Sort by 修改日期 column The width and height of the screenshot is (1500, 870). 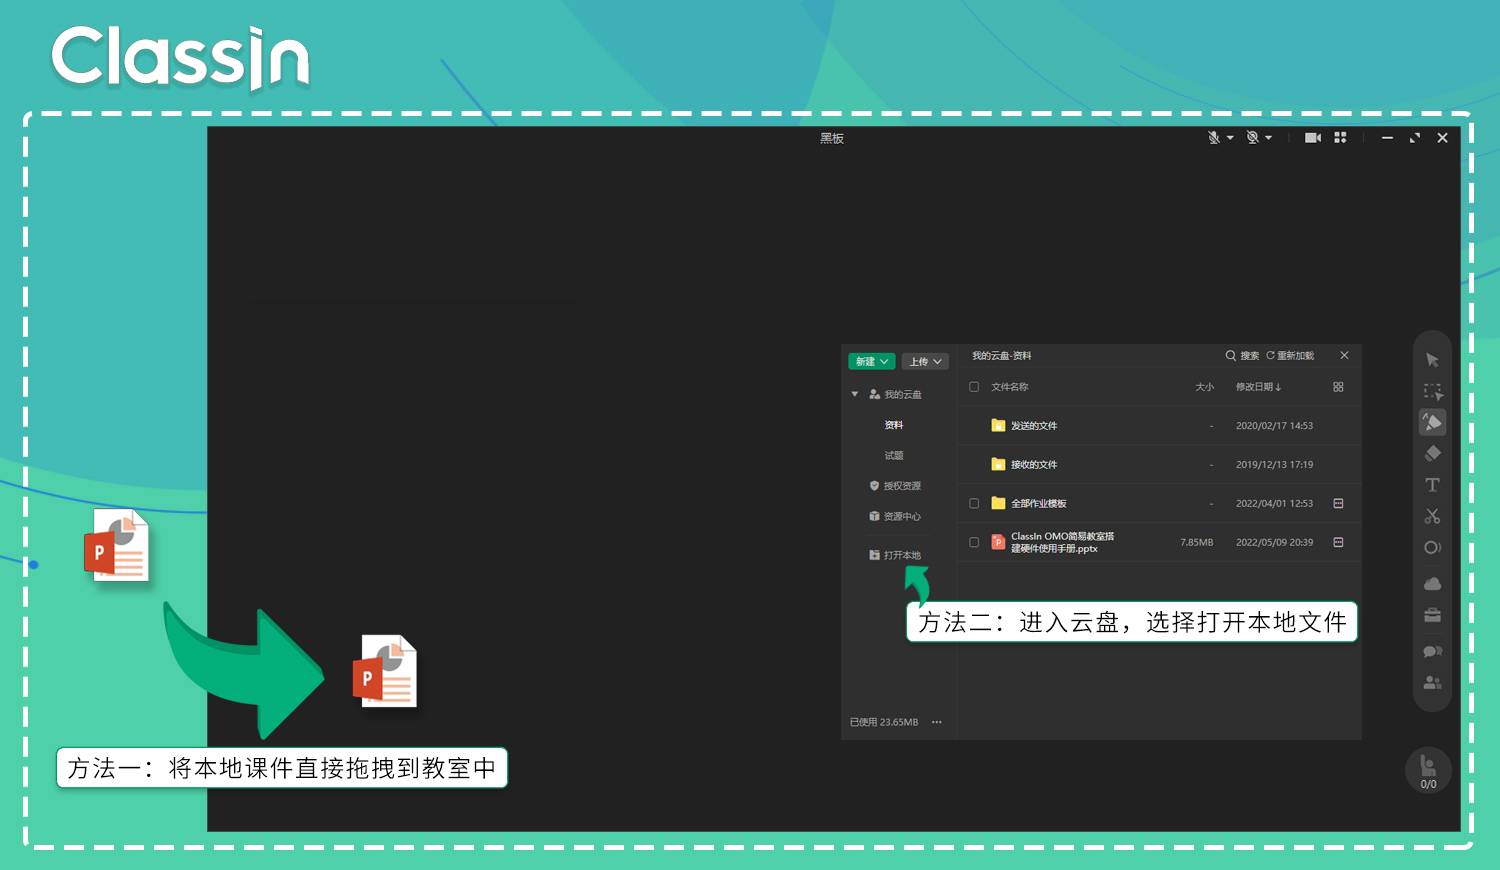tap(1258, 387)
